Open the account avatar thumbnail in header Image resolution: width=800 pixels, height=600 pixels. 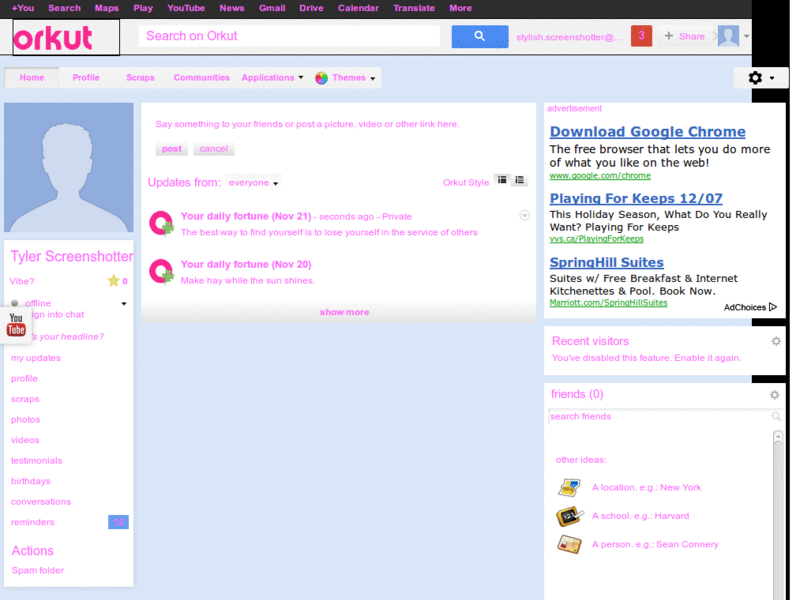pos(728,36)
